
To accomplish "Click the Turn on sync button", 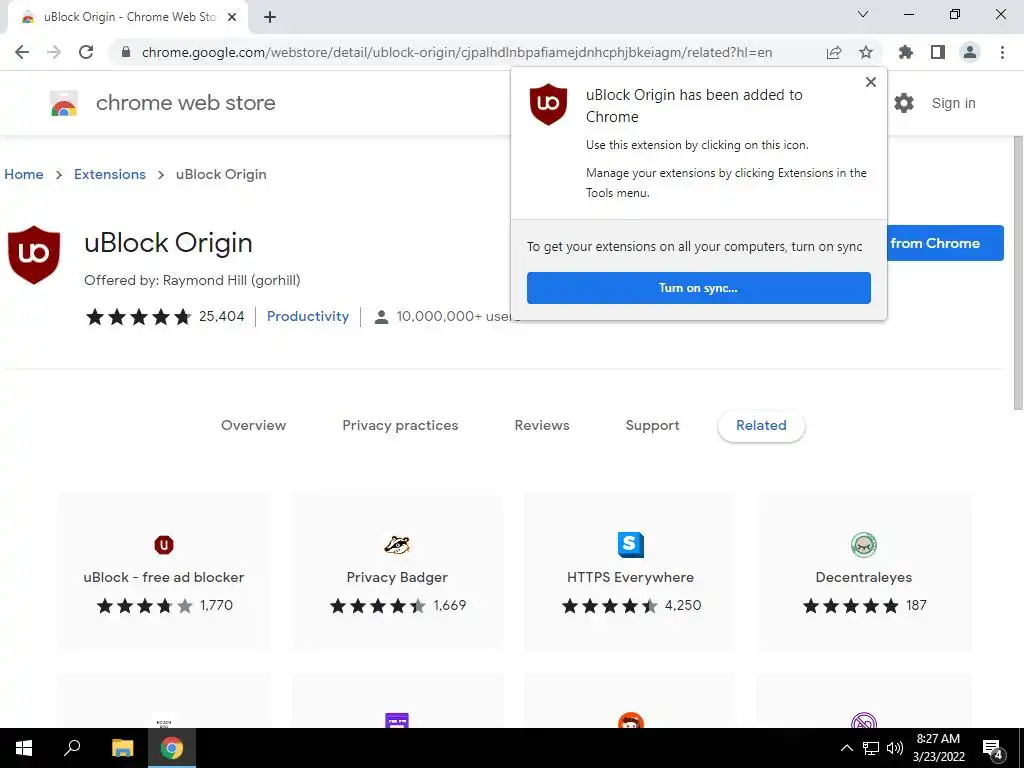I will click(699, 288).
